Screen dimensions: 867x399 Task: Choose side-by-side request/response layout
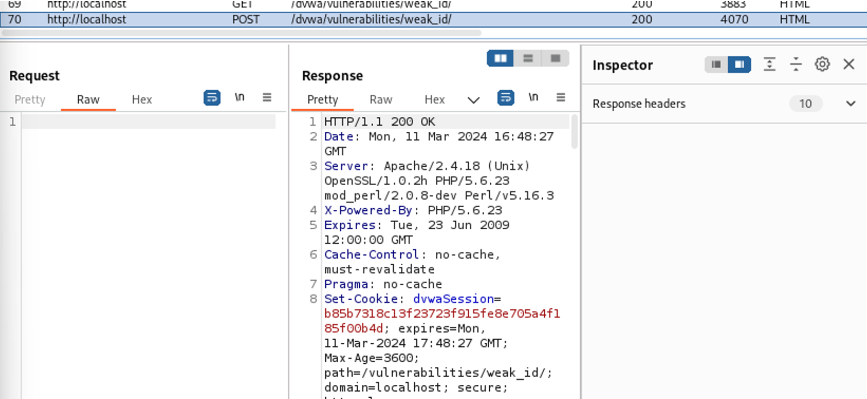[x=500, y=58]
